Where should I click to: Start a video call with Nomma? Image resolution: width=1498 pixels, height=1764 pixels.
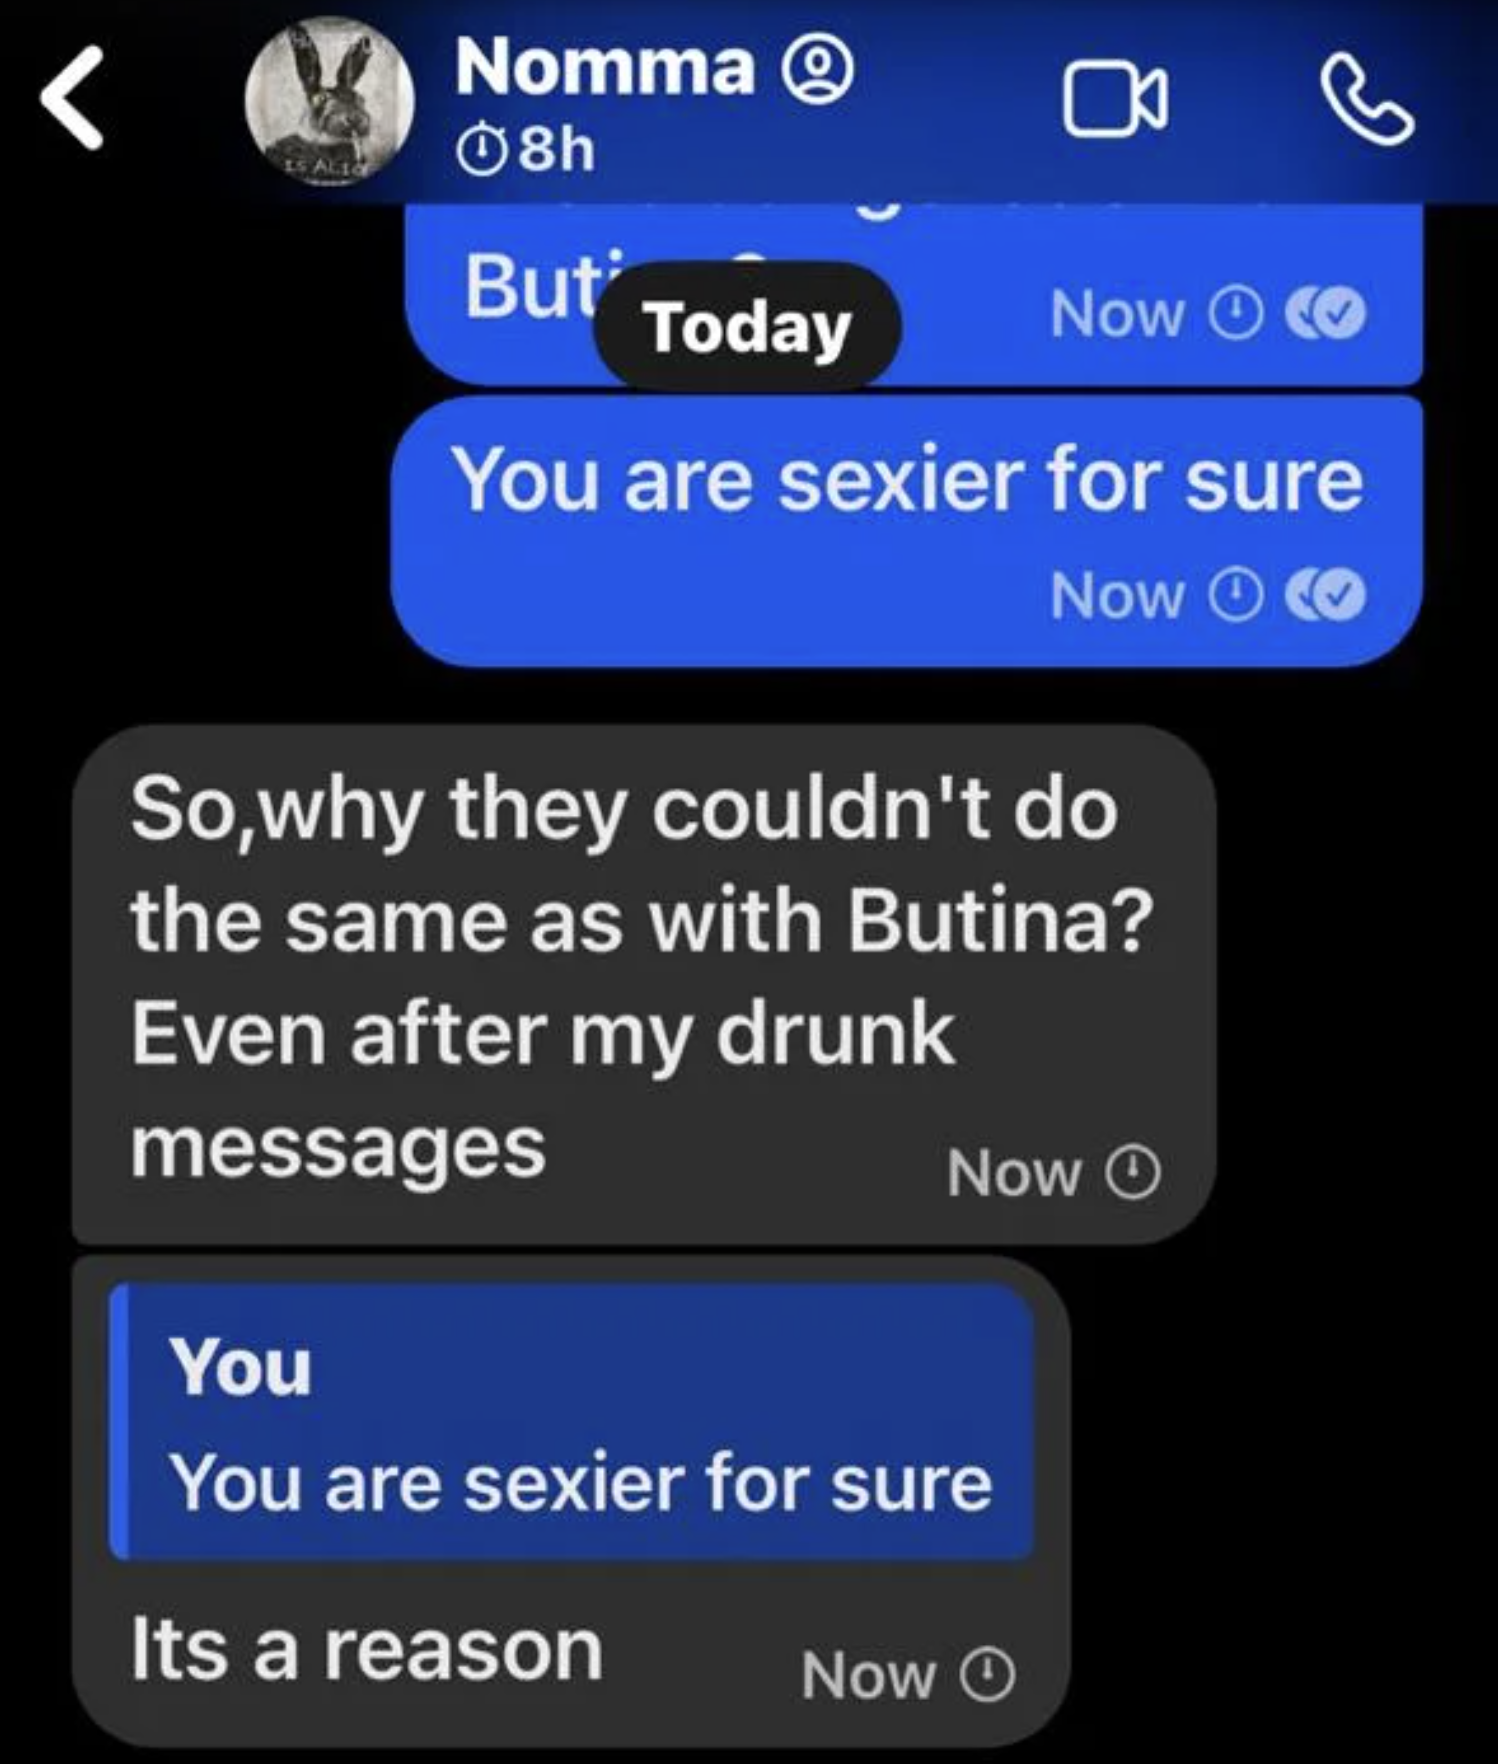[x=1115, y=97]
